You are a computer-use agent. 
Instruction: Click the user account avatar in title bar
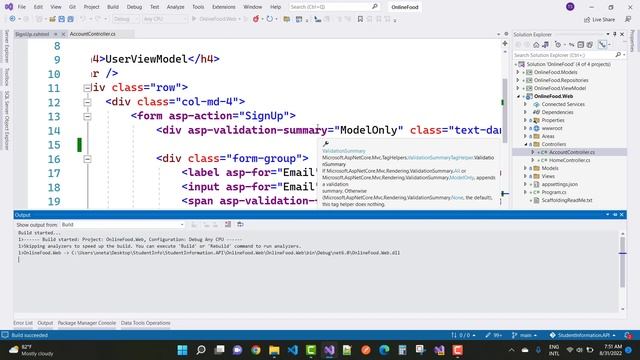[570, 7]
